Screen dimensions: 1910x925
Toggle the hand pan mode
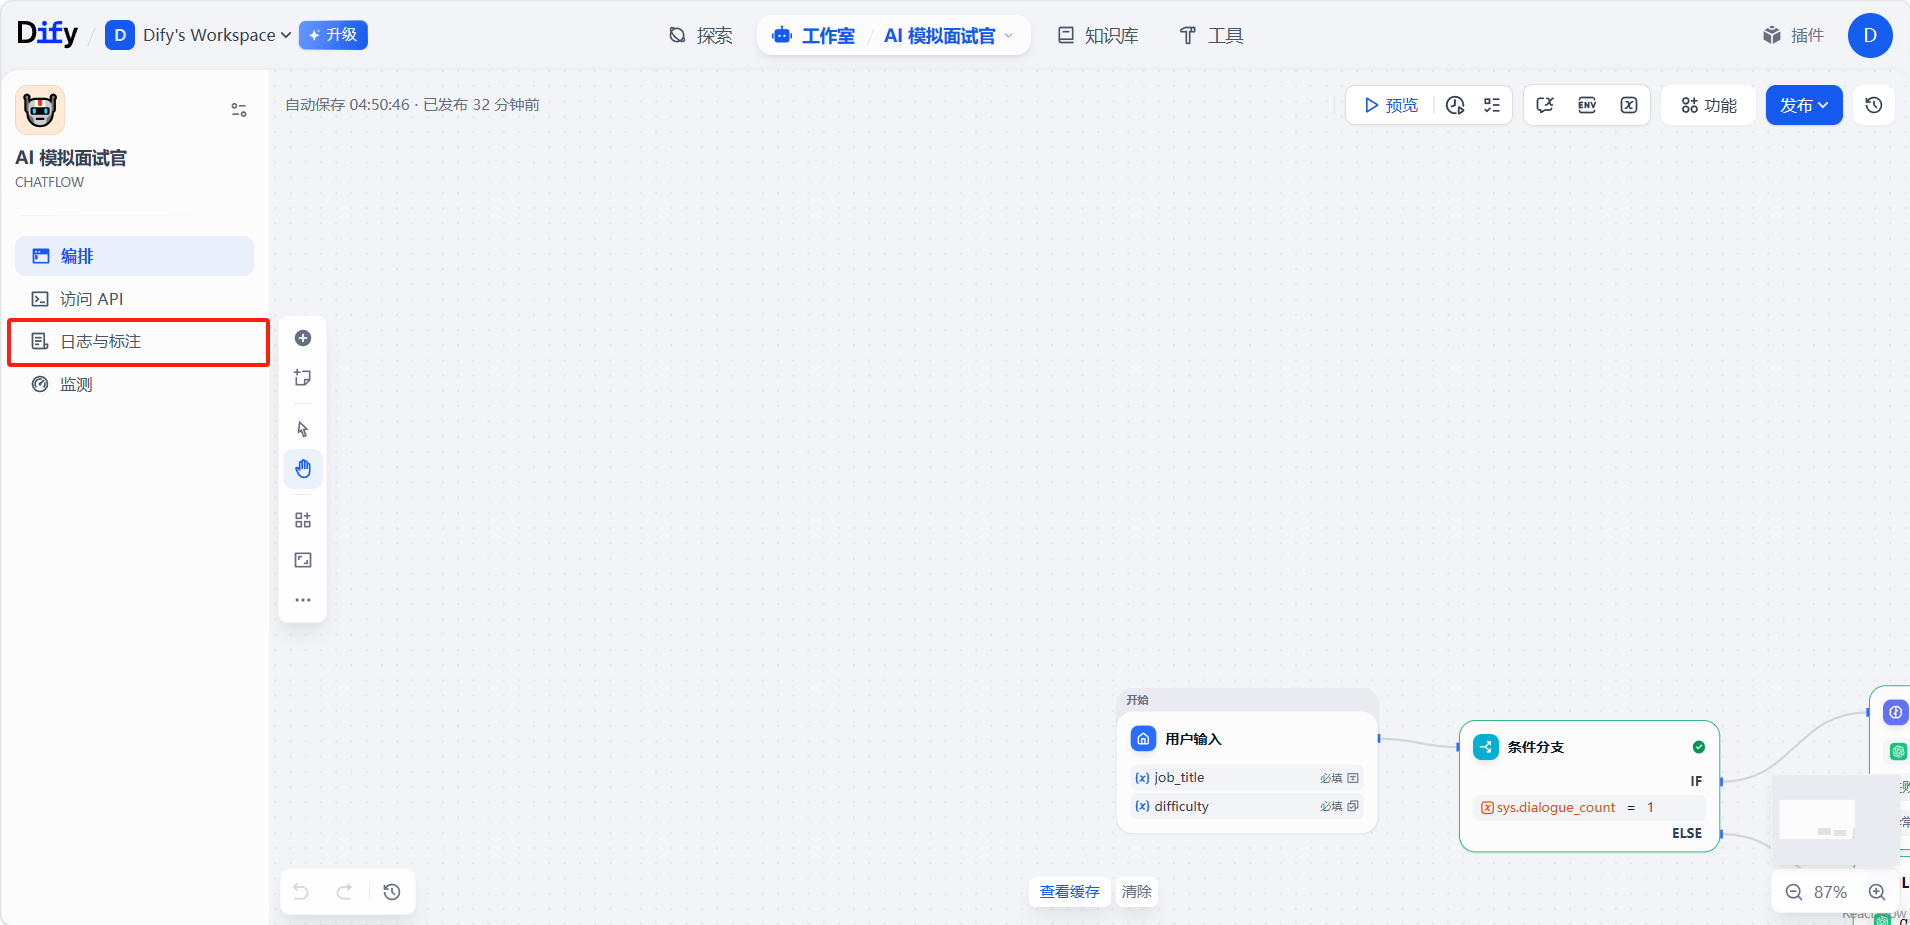303,469
